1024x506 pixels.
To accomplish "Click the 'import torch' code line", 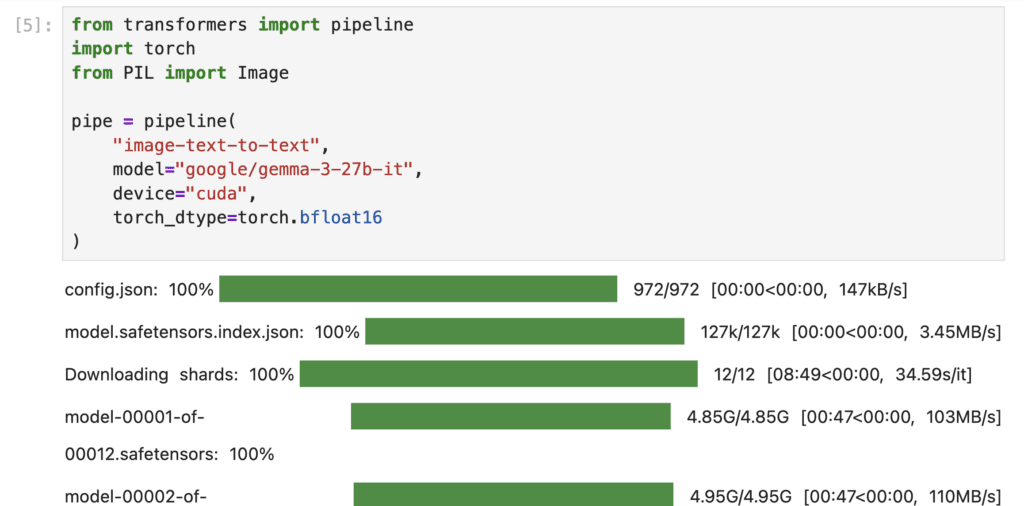I will pos(133,49).
